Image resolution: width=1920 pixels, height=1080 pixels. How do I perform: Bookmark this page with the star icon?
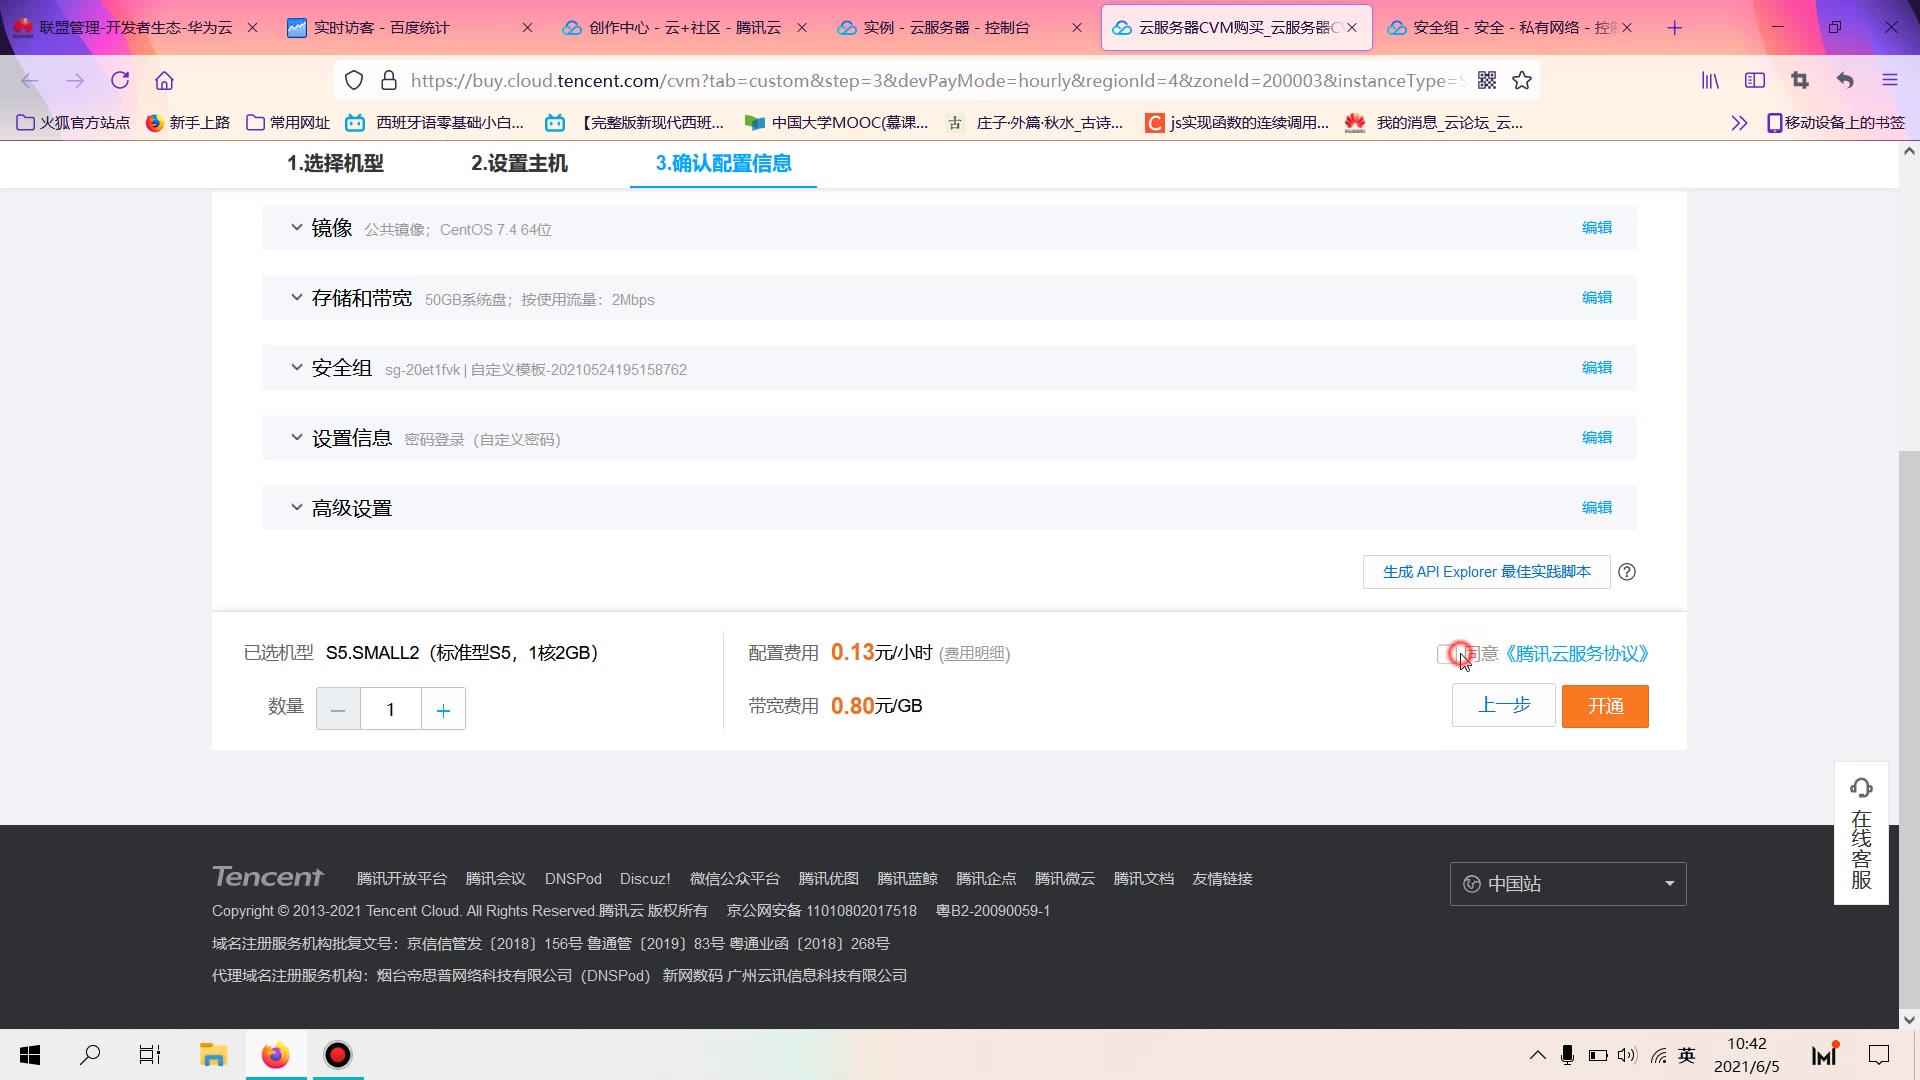1522,81
